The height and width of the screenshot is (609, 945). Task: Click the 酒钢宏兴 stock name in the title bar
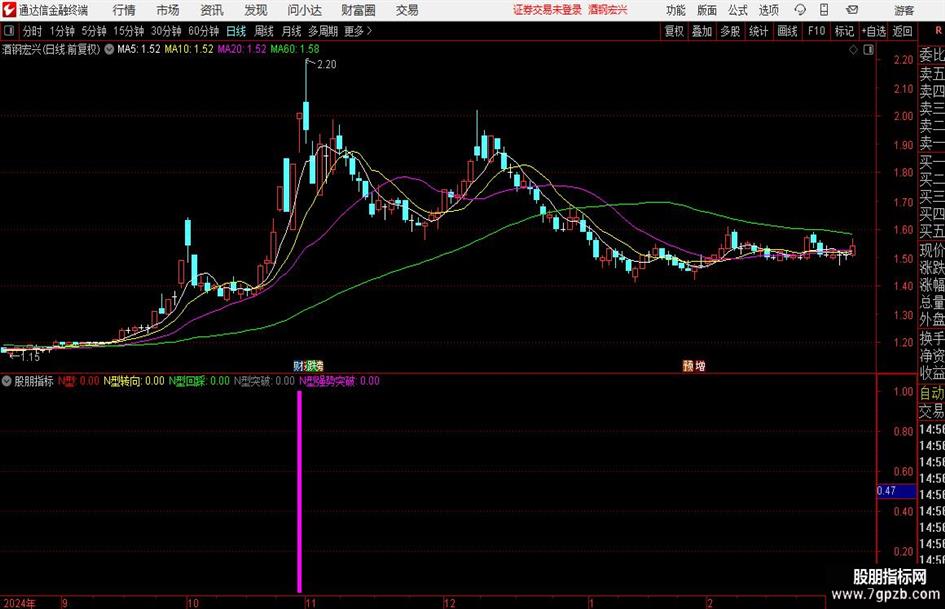coord(608,10)
